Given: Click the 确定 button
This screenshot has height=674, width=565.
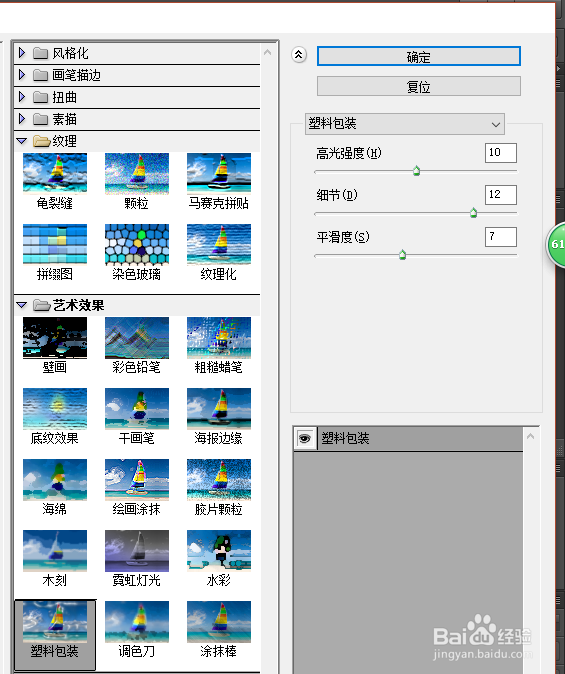Looking at the screenshot, I should click(x=419, y=56).
